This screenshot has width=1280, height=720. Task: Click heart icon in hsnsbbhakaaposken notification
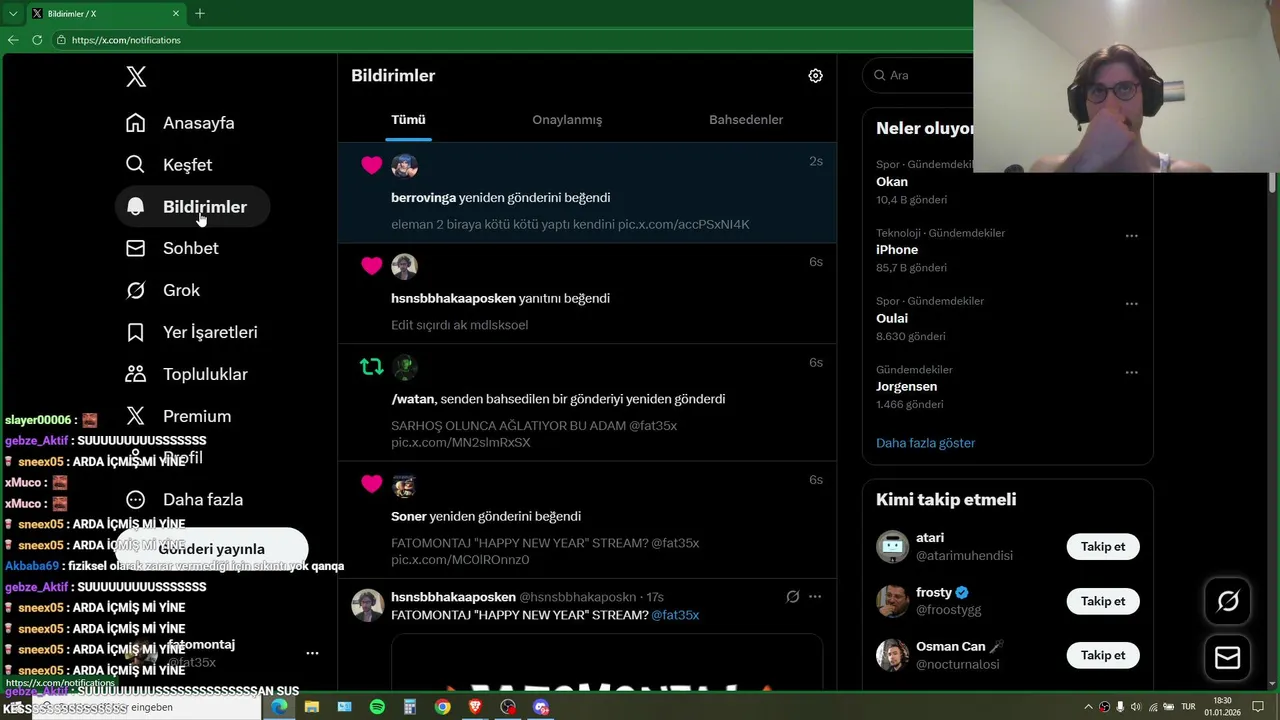pos(371,266)
